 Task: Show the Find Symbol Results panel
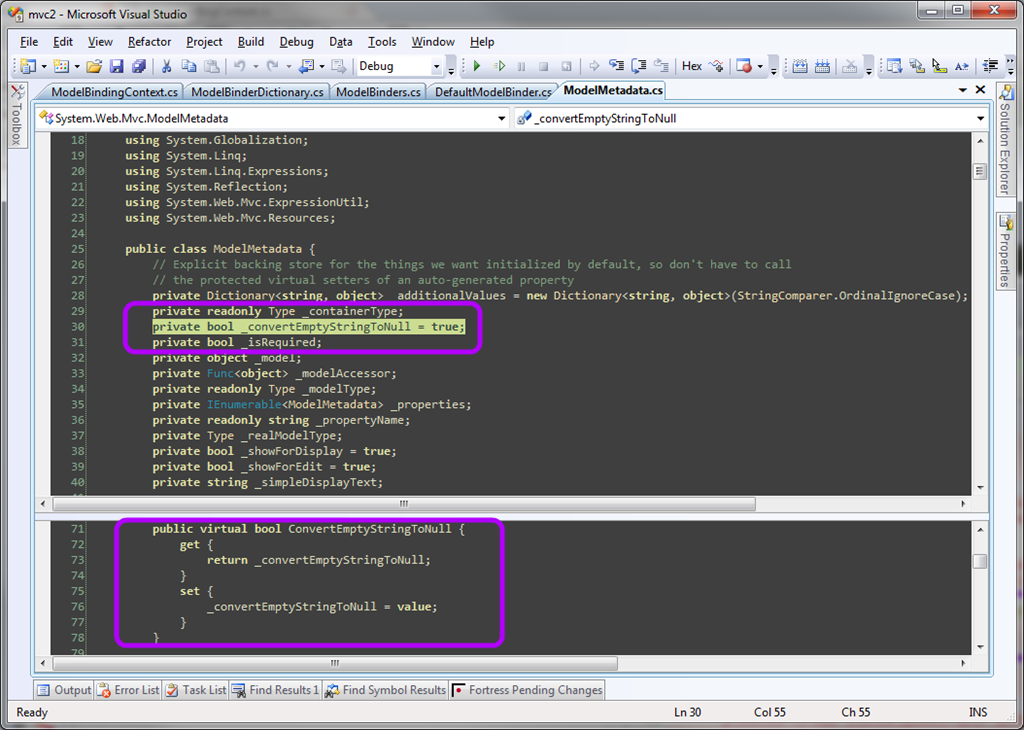click(386, 690)
